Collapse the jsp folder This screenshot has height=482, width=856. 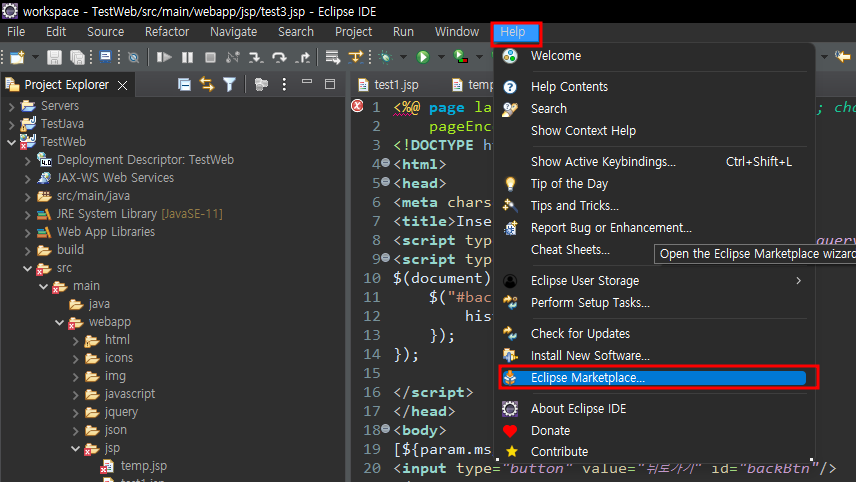(x=76, y=449)
